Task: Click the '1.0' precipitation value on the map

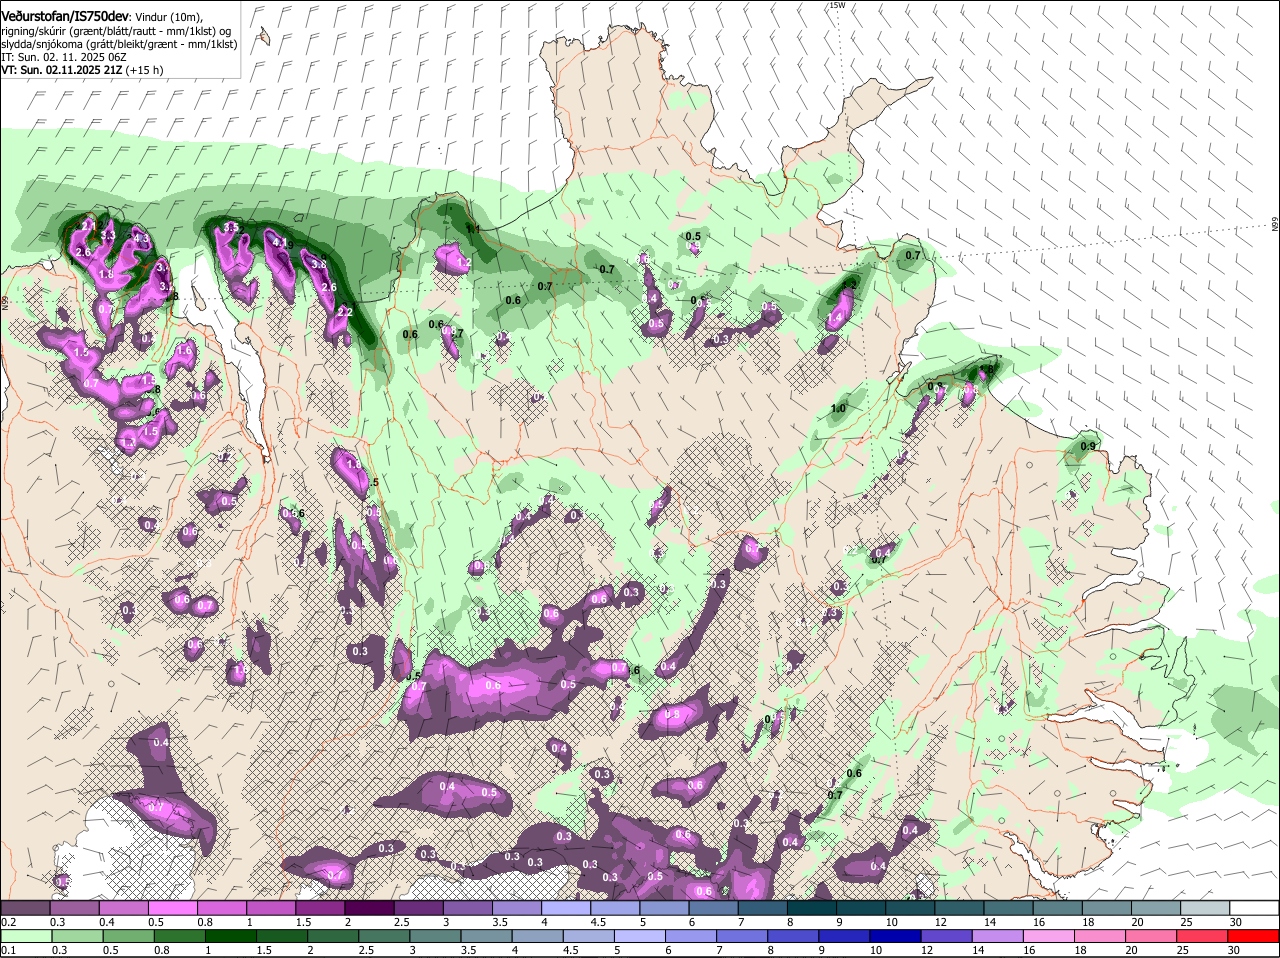Action: [838, 408]
